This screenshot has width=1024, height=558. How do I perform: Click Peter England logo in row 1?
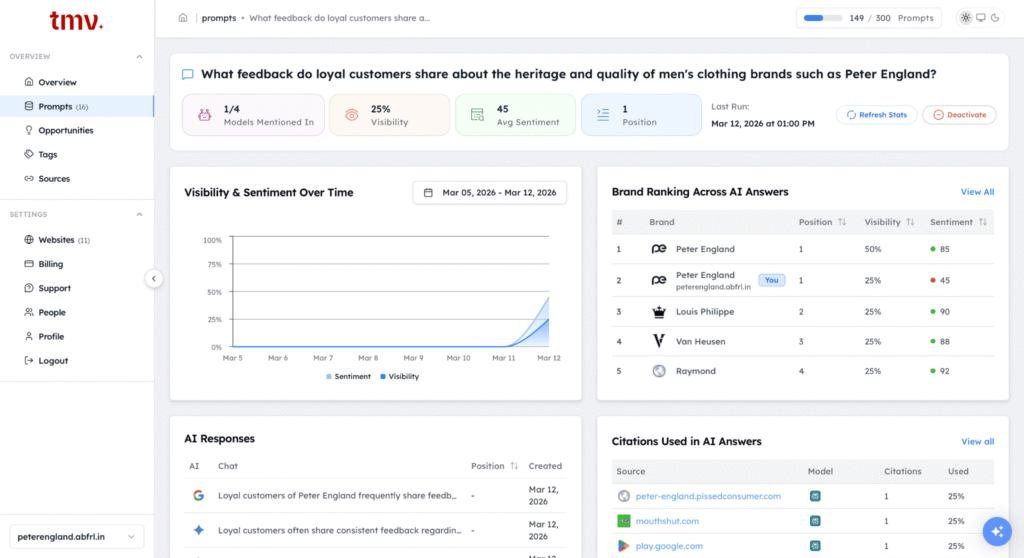tap(659, 249)
